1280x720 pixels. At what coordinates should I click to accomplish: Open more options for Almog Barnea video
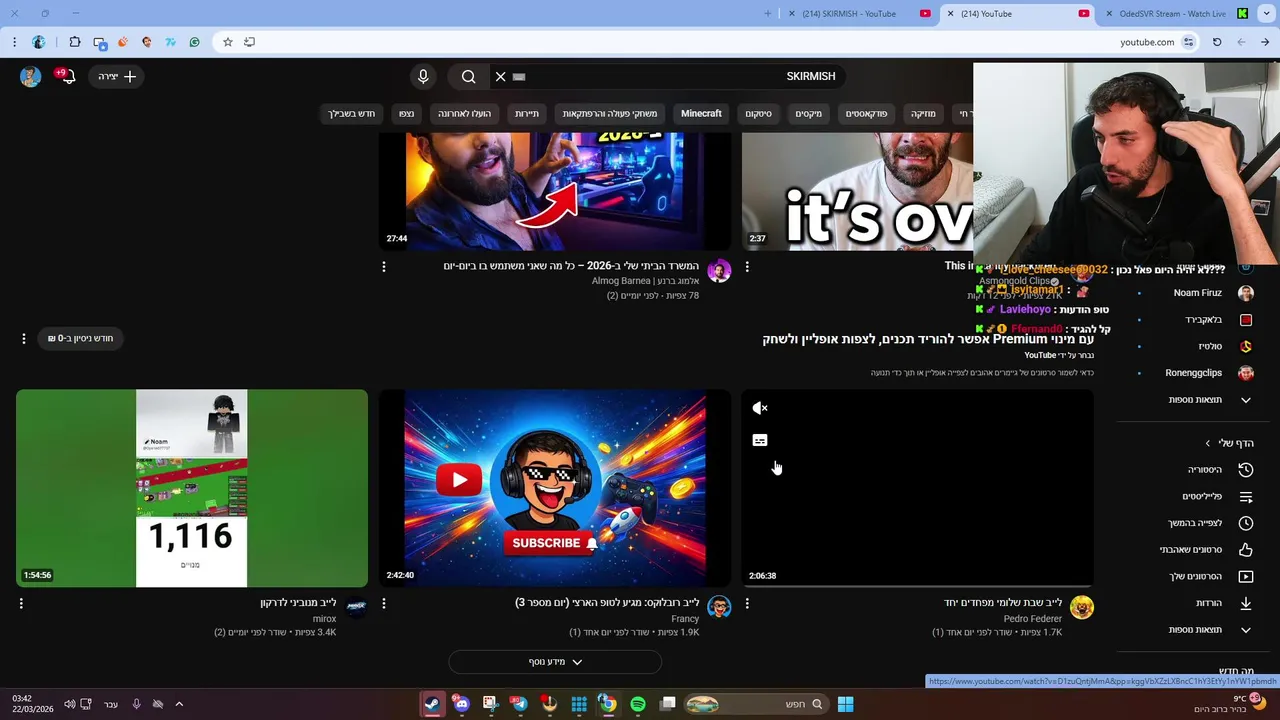[x=384, y=267]
